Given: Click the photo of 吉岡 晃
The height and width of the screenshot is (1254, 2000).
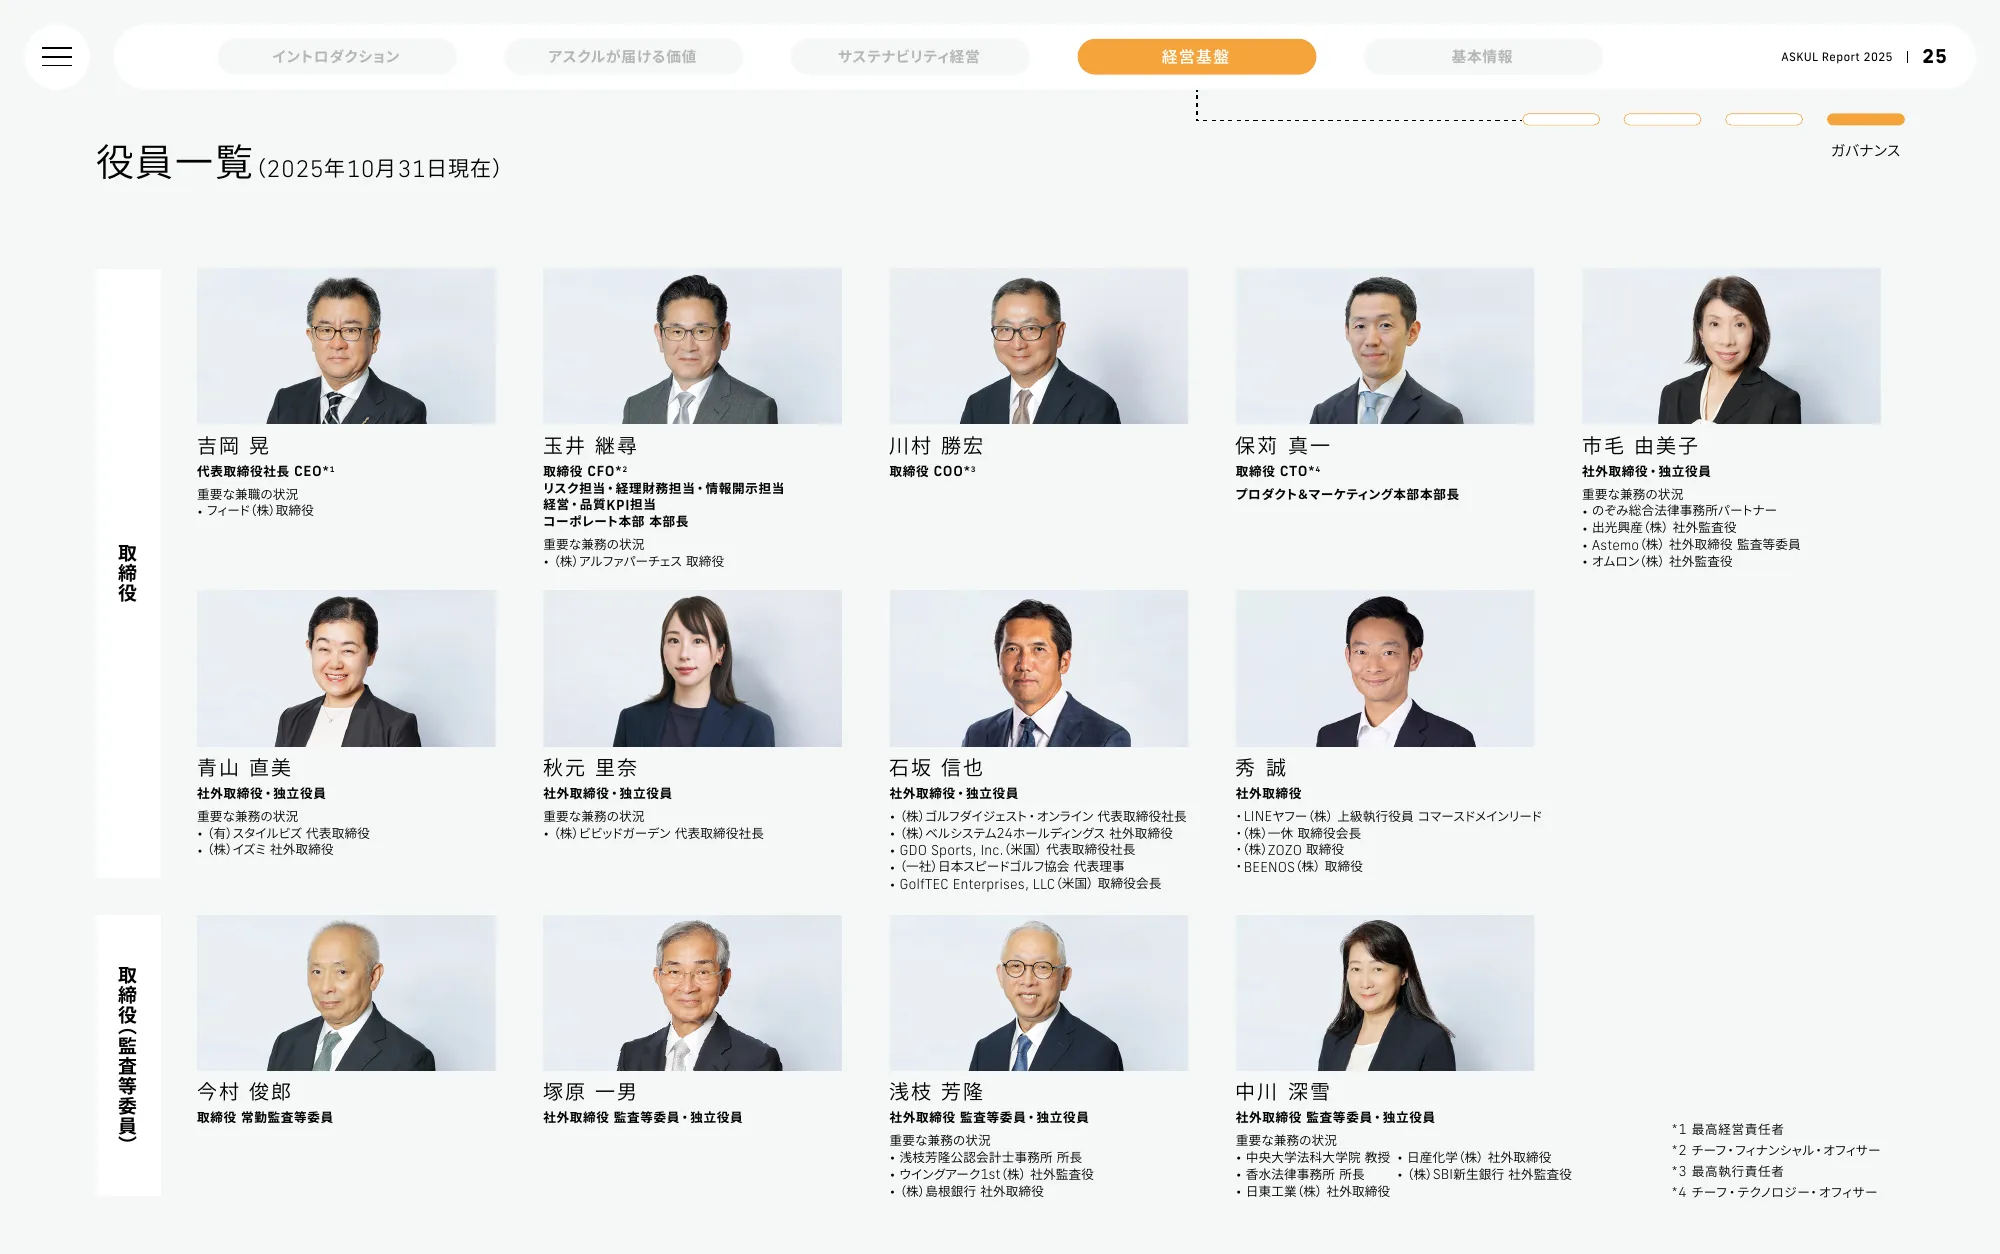Looking at the screenshot, I should click(346, 346).
